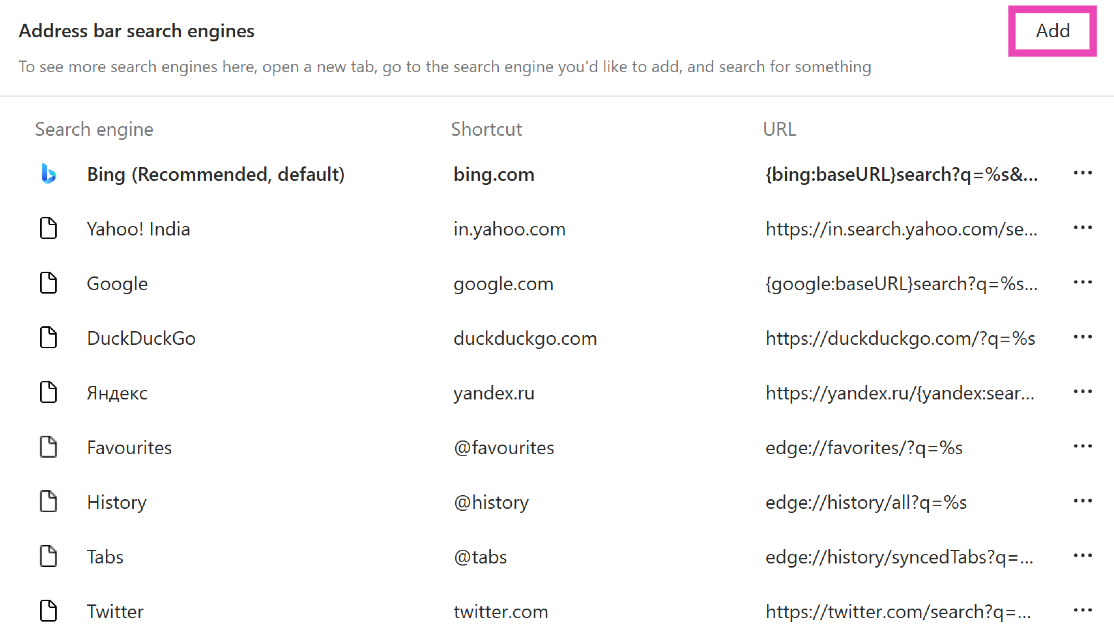Click the @history shortcut text
Screen dimensions: 1114x628
click(x=491, y=502)
